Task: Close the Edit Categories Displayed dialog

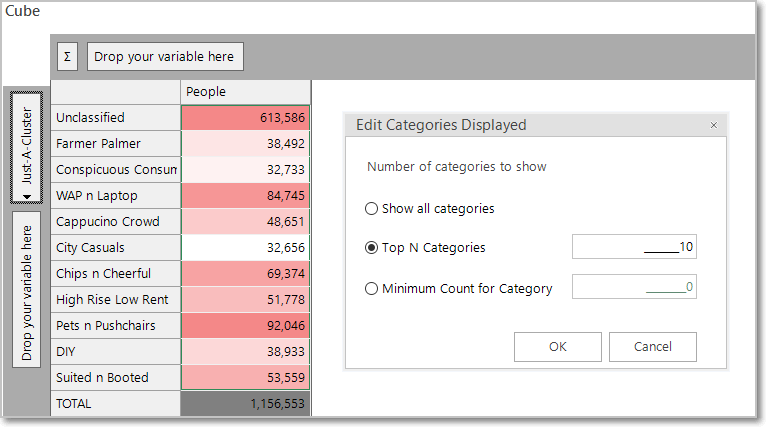Action: coord(714,125)
